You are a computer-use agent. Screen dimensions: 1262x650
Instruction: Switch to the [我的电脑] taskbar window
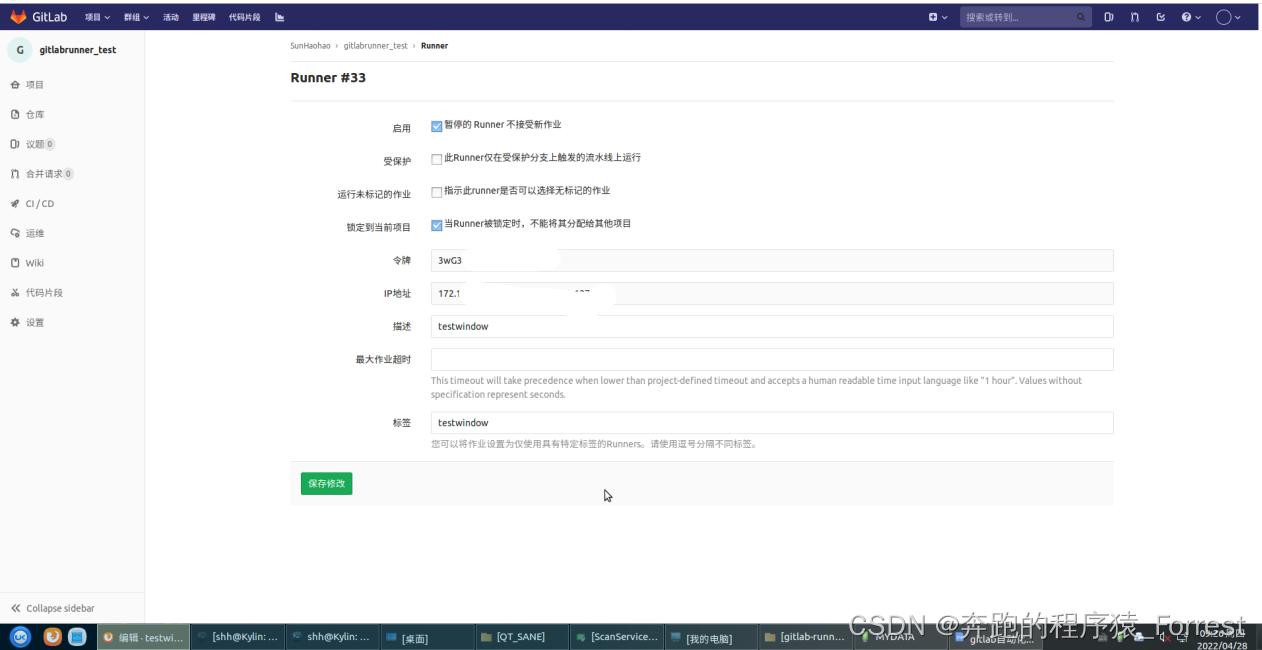709,637
